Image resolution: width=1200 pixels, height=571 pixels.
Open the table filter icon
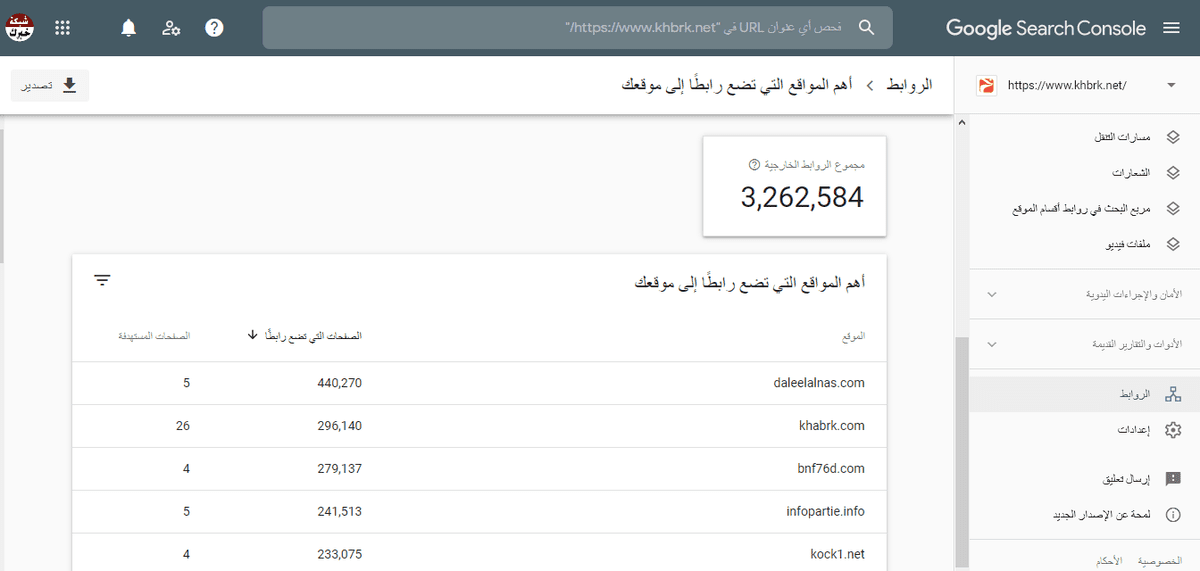[102, 280]
